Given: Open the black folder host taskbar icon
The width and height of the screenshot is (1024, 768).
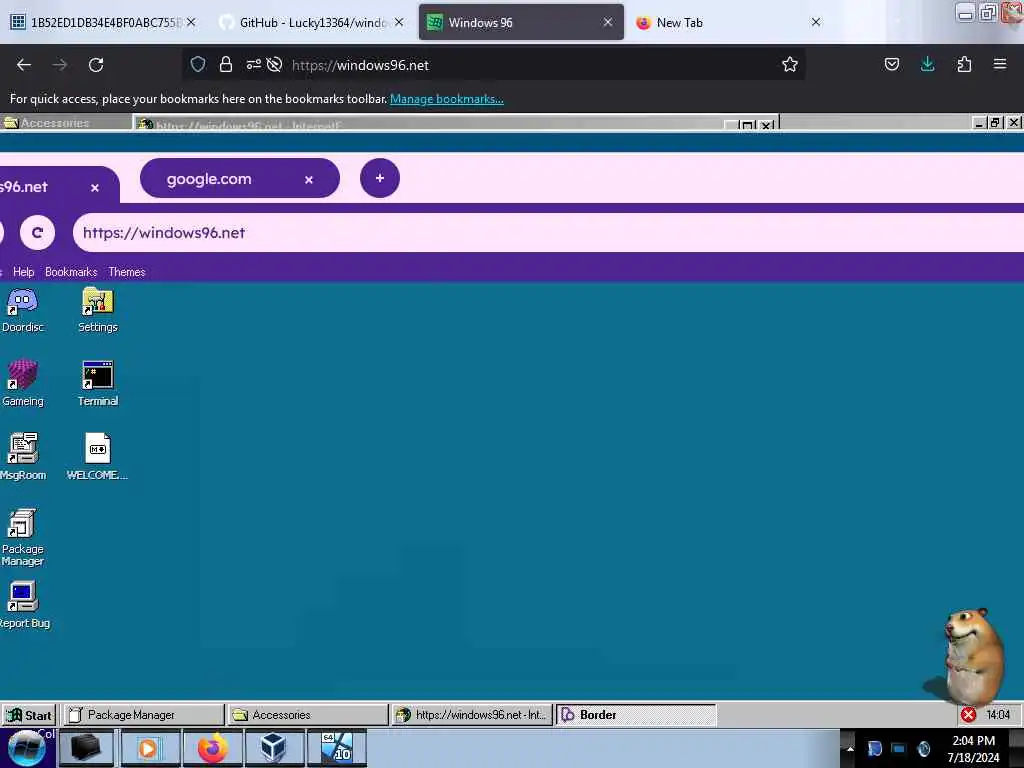Looking at the screenshot, I should point(87,748).
